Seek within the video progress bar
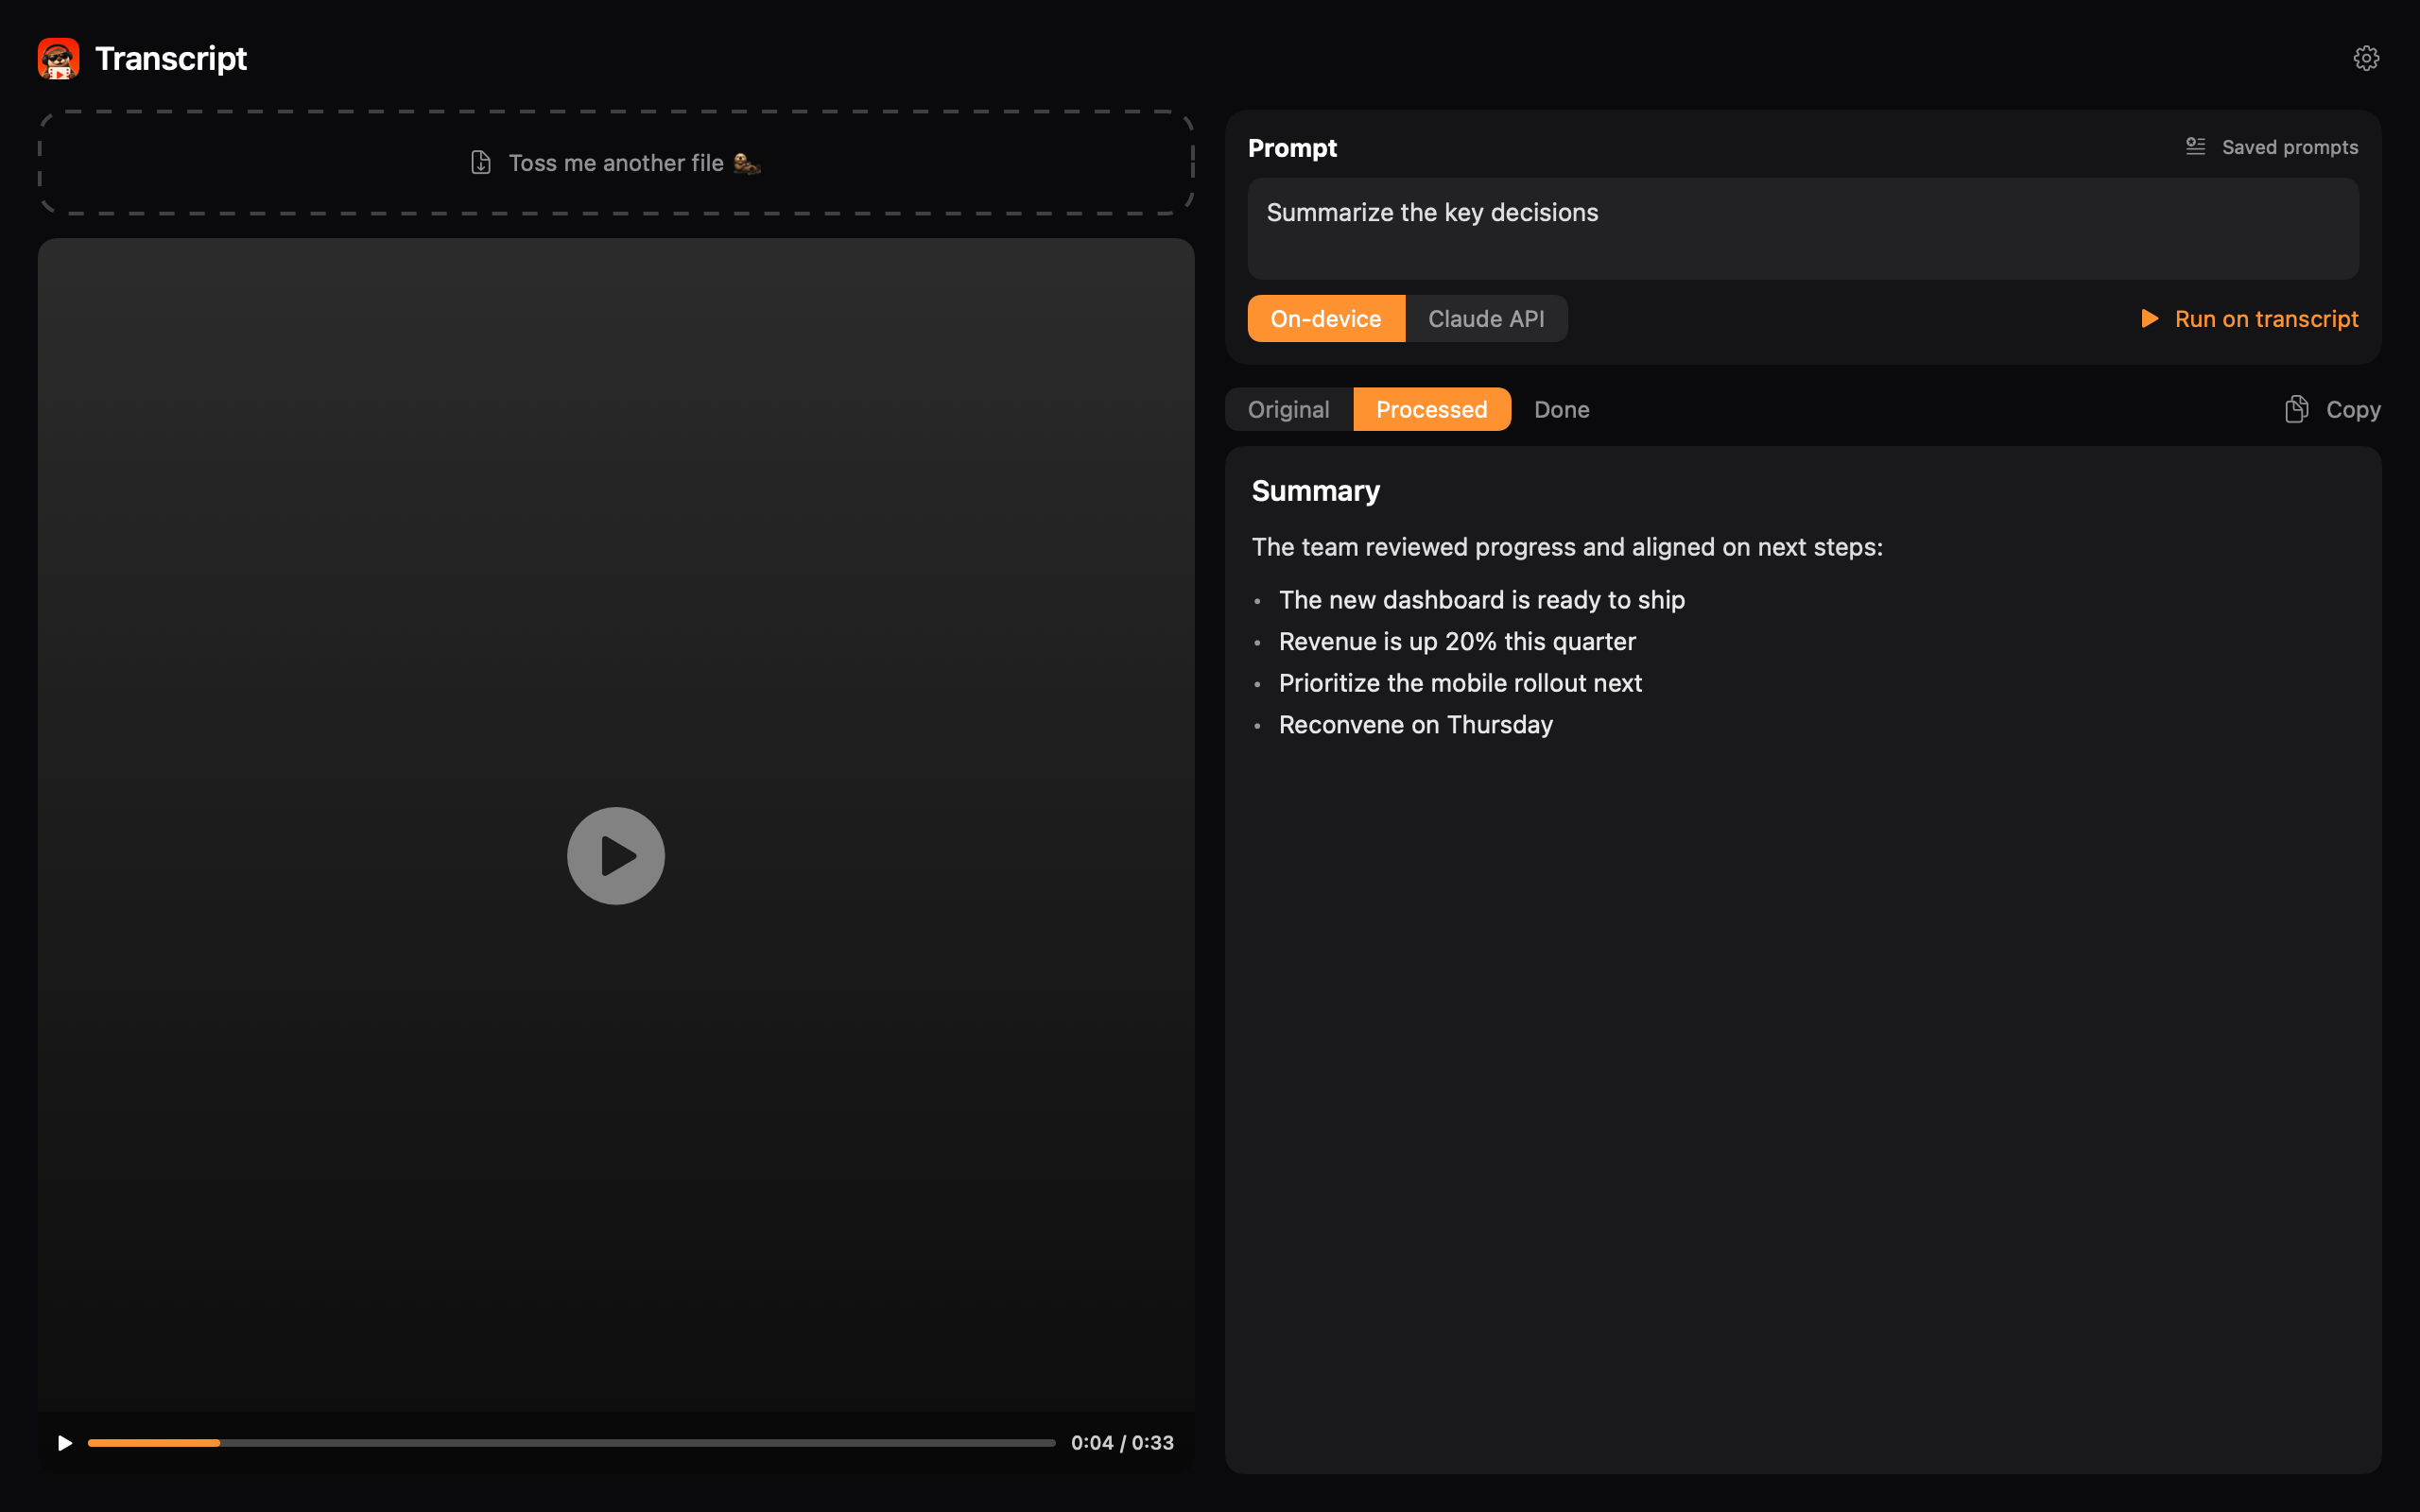 [x=571, y=1442]
